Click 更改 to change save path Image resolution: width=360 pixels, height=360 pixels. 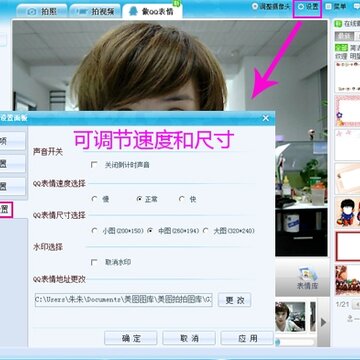(234, 300)
